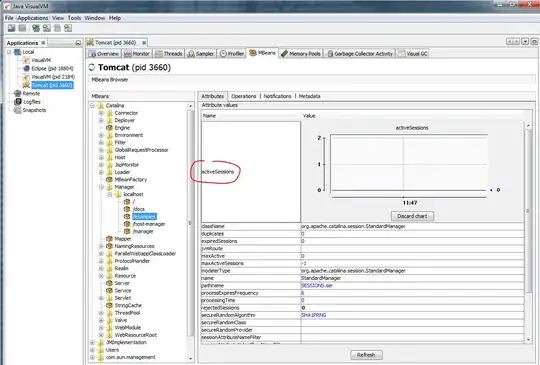
Task: Click the Discard chart button
Action: pyautogui.click(x=412, y=216)
